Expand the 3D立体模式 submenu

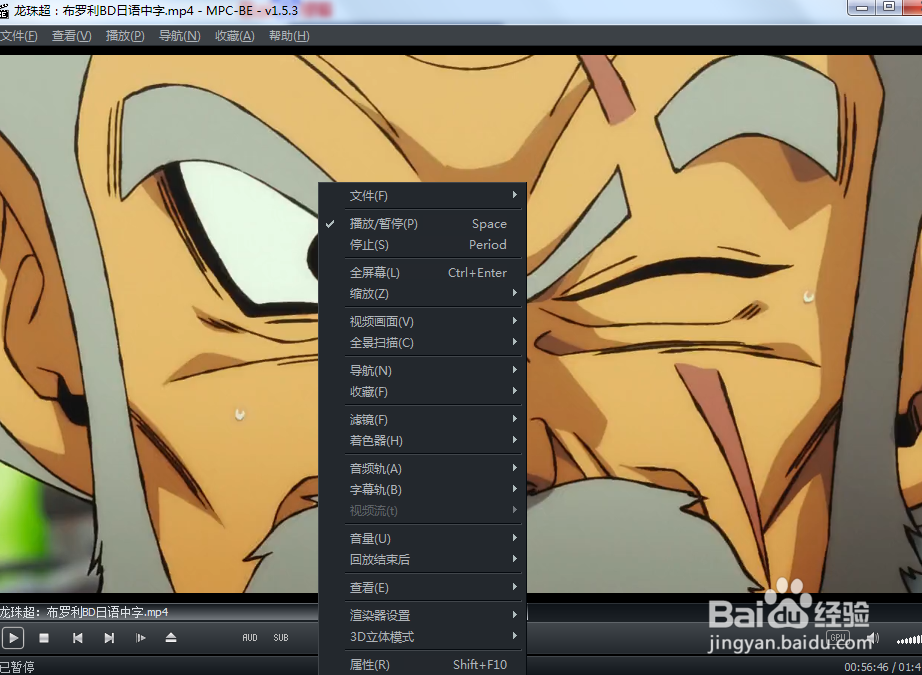tap(422, 637)
